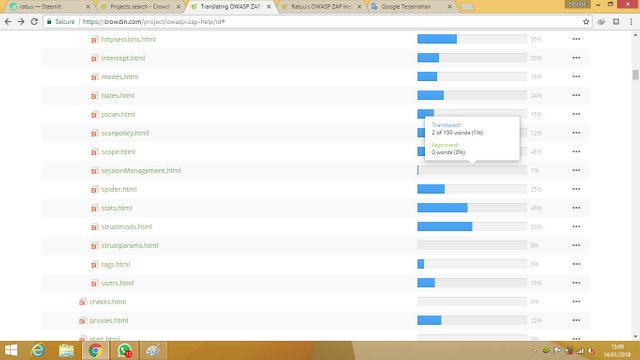The width and height of the screenshot is (640, 360).
Task: Open Windows Start menu
Action: tap(11, 351)
